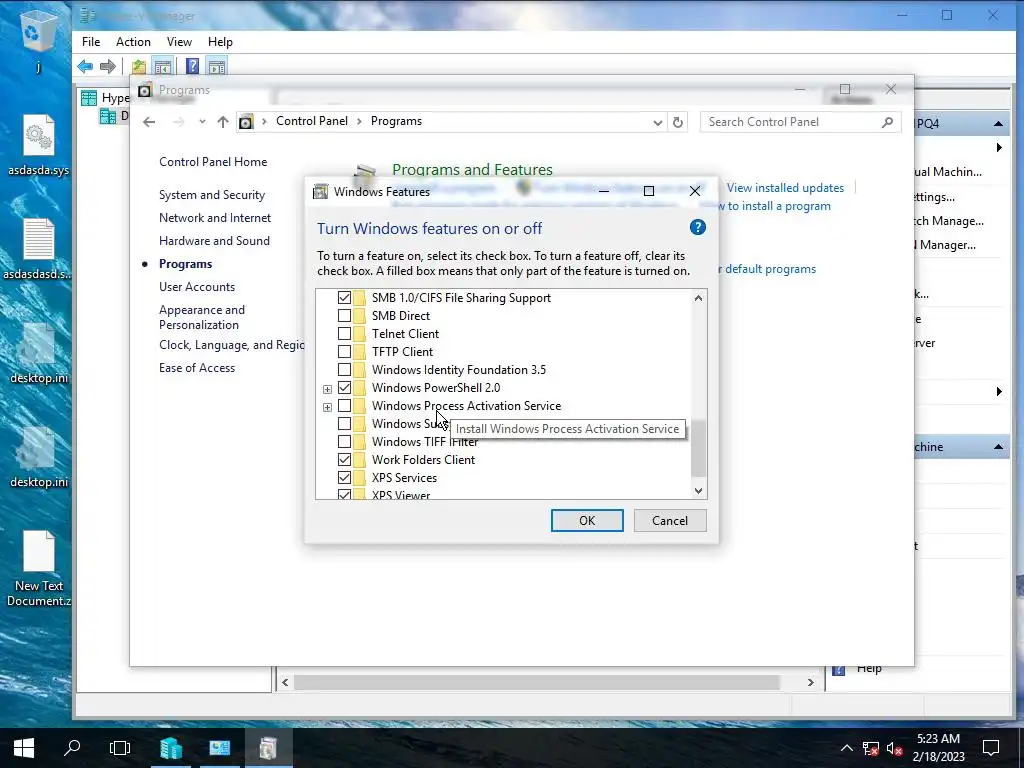The image size is (1024, 768).
Task: Open recent locations dropdown near back arrows
Action: point(202,122)
